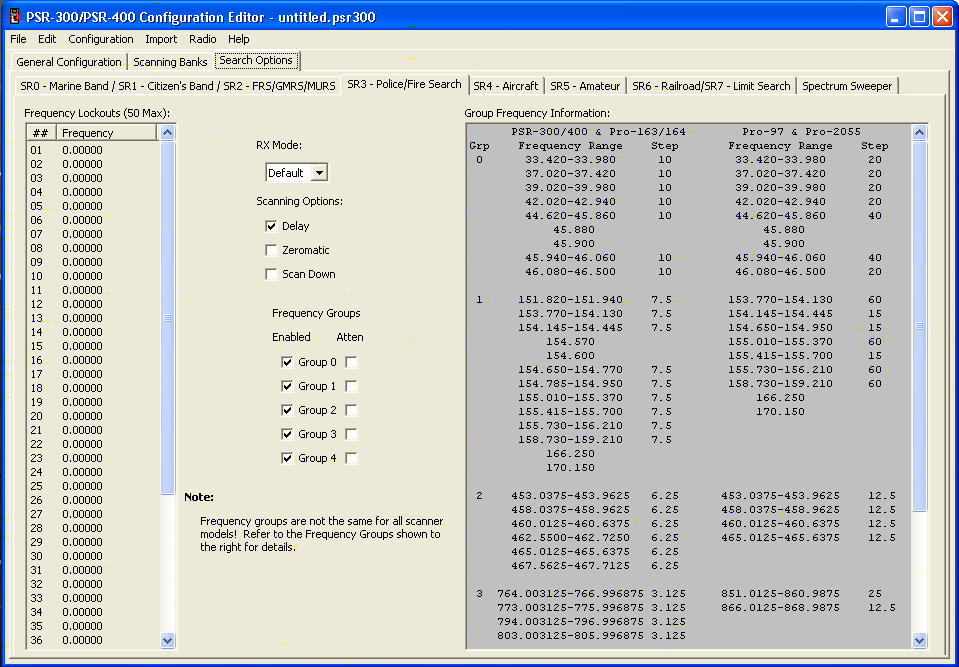Check the Scan Down option
This screenshot has width=959, height=667.
[271, 274]
